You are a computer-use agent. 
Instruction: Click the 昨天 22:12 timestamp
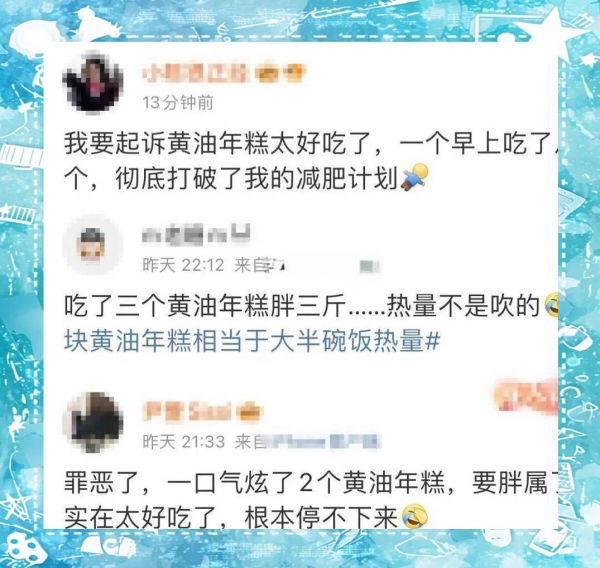pyautogui.click(x=183, y=265)
